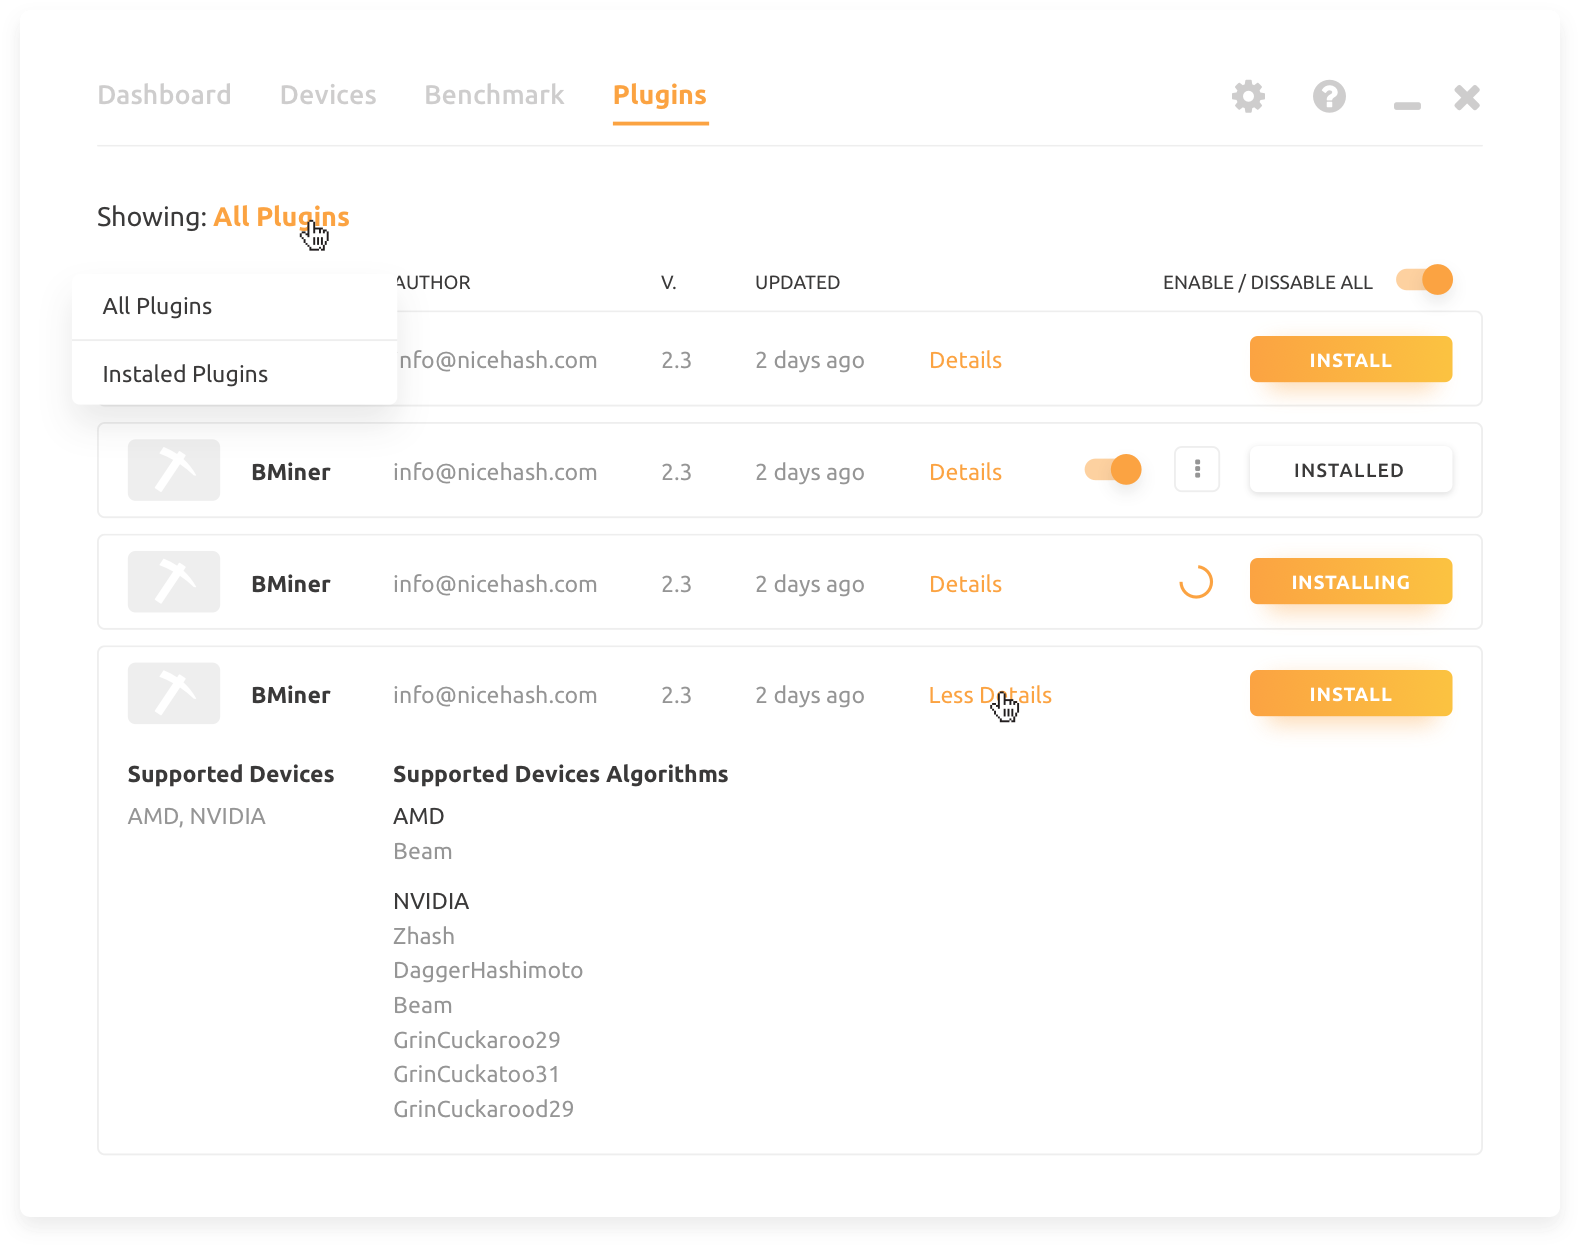Click the pickaxe icon of the installed BMiner
The height and width of the screenshot is (1246, 1580).
pyautogui.click(x=174, y=470)
